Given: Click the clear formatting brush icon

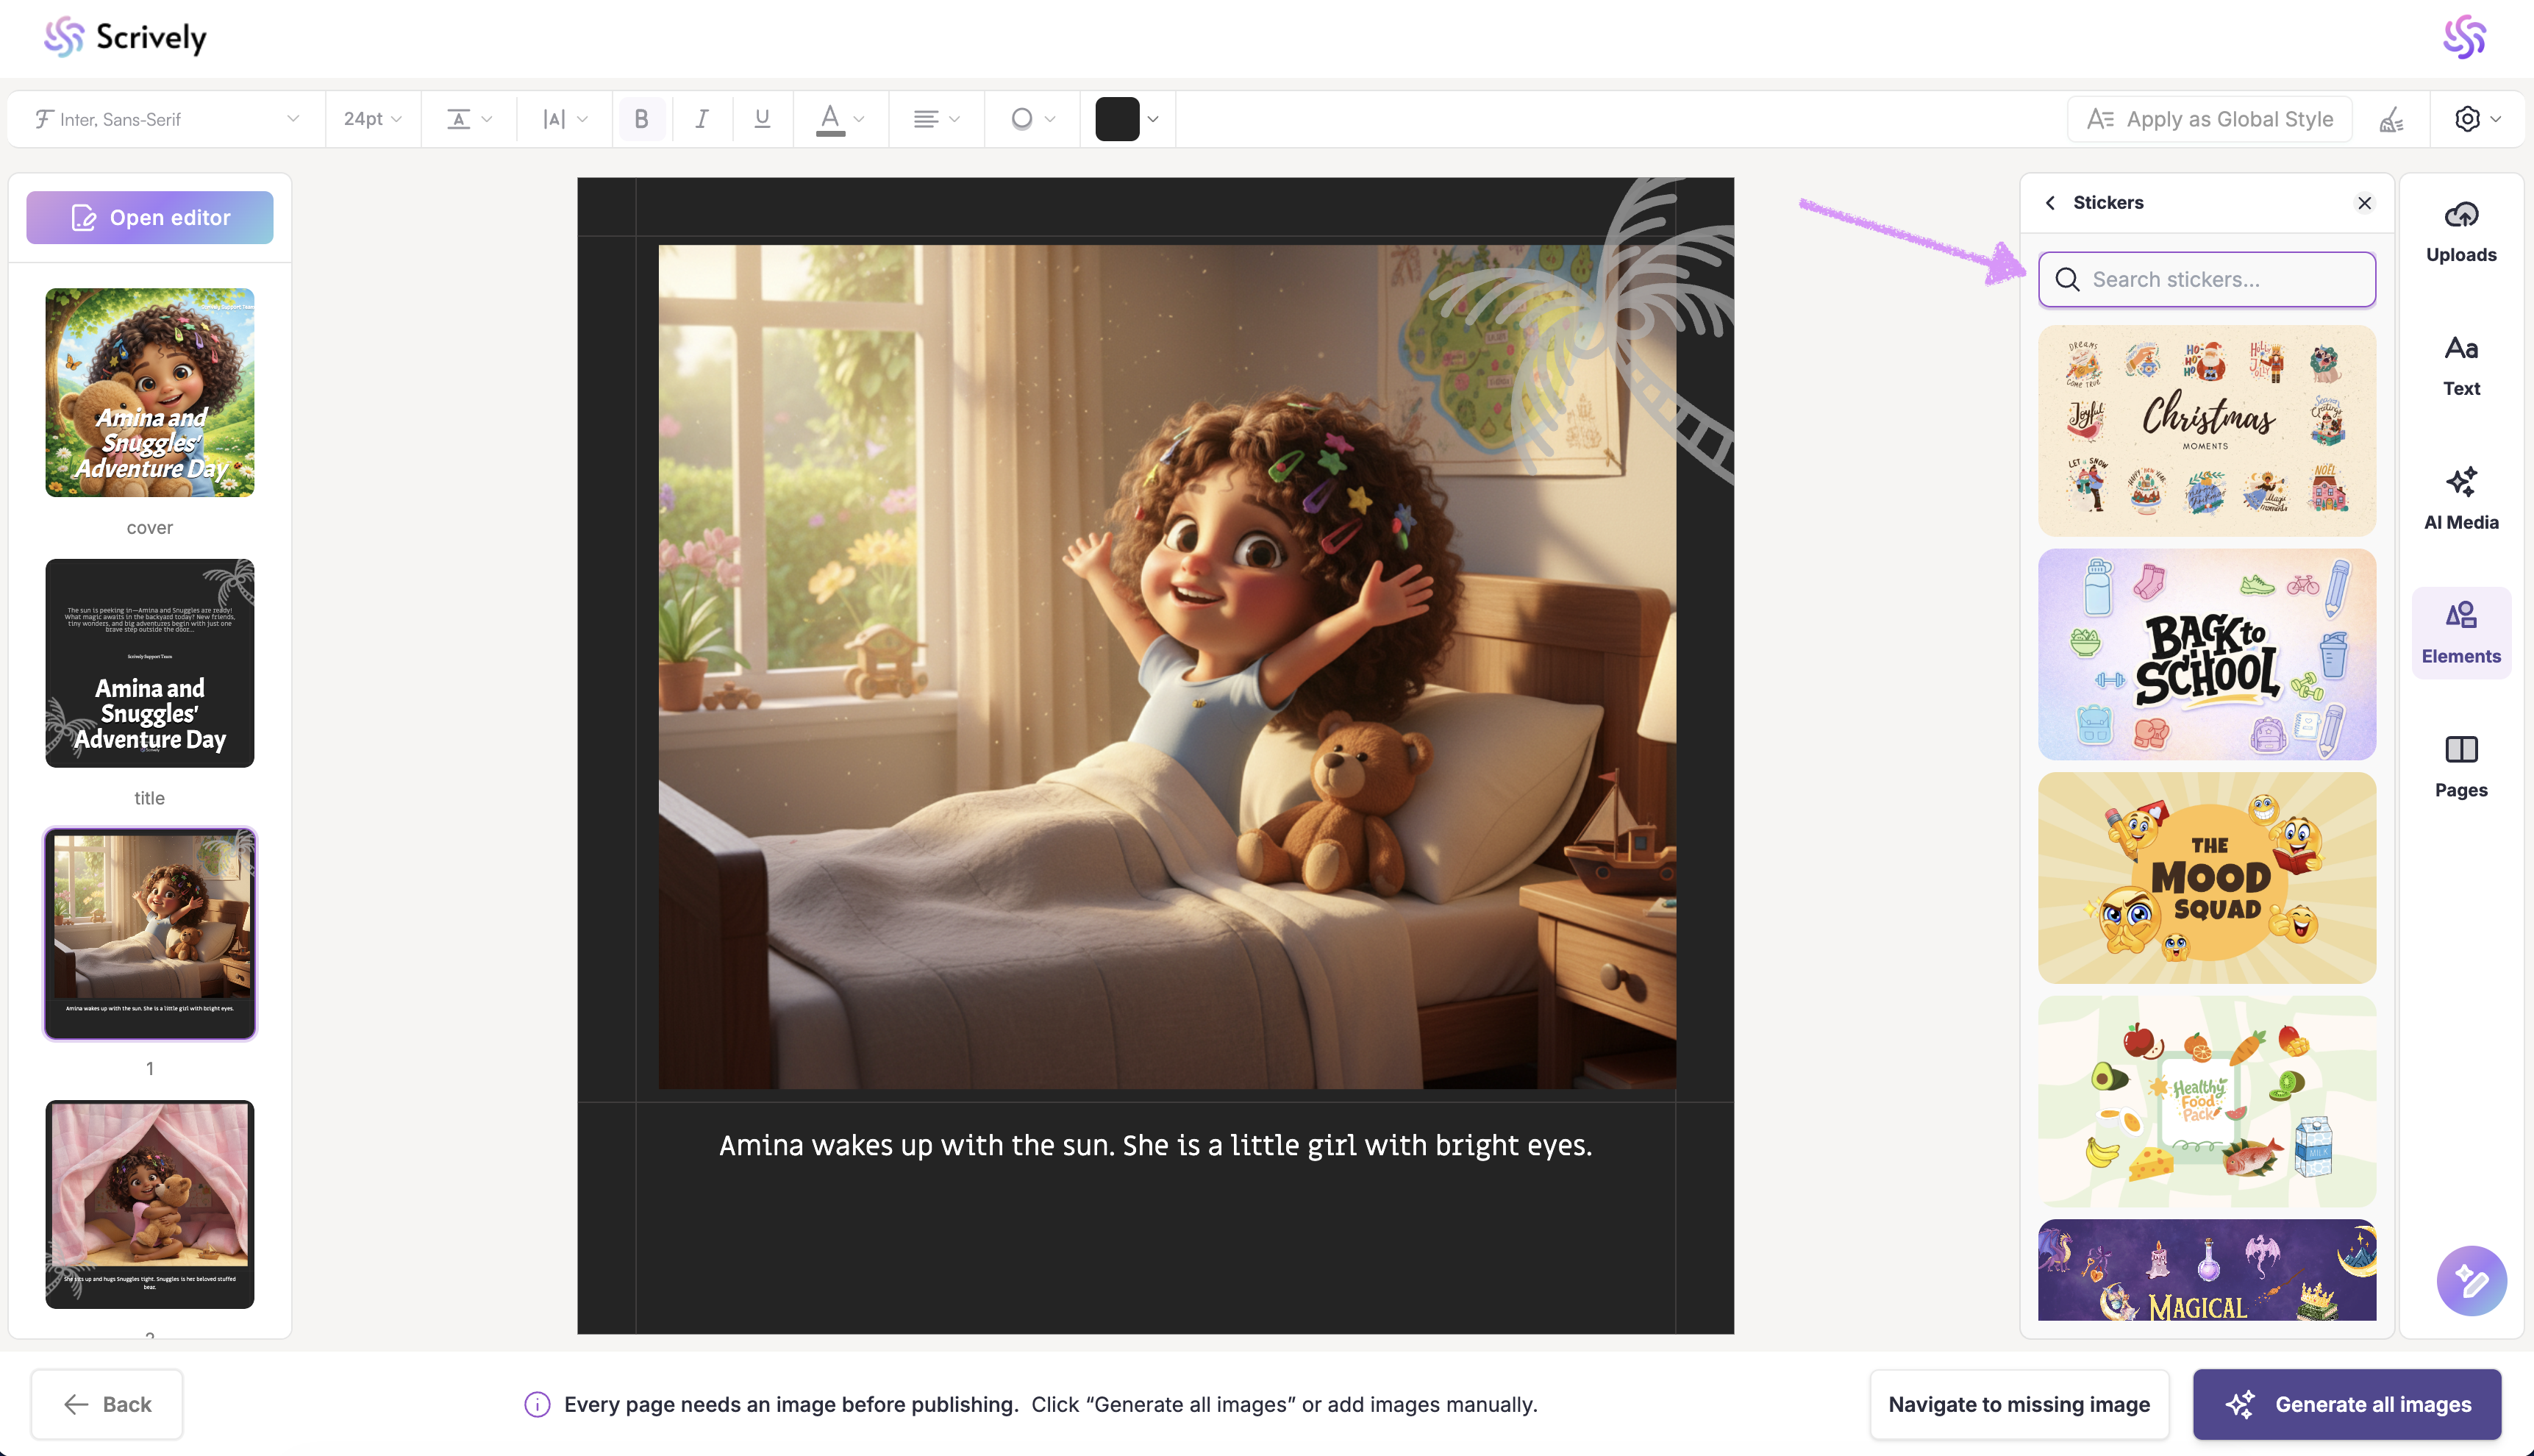Looking at the screenshot, I should click(x=2391, y=120).
